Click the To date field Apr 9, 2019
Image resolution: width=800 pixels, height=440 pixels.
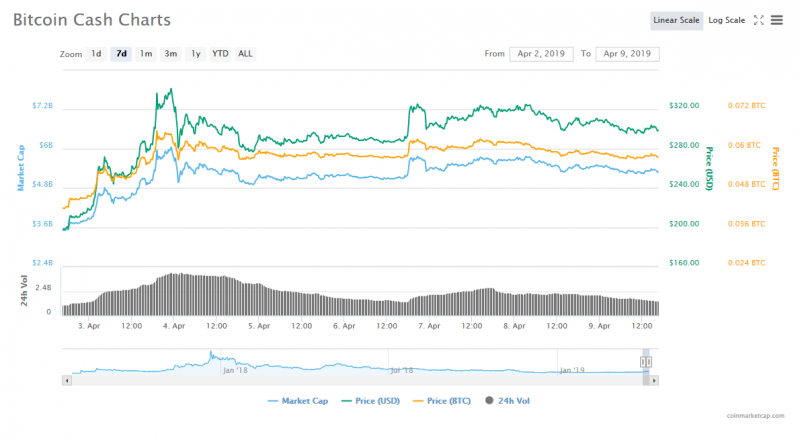[x=627, y=54]
